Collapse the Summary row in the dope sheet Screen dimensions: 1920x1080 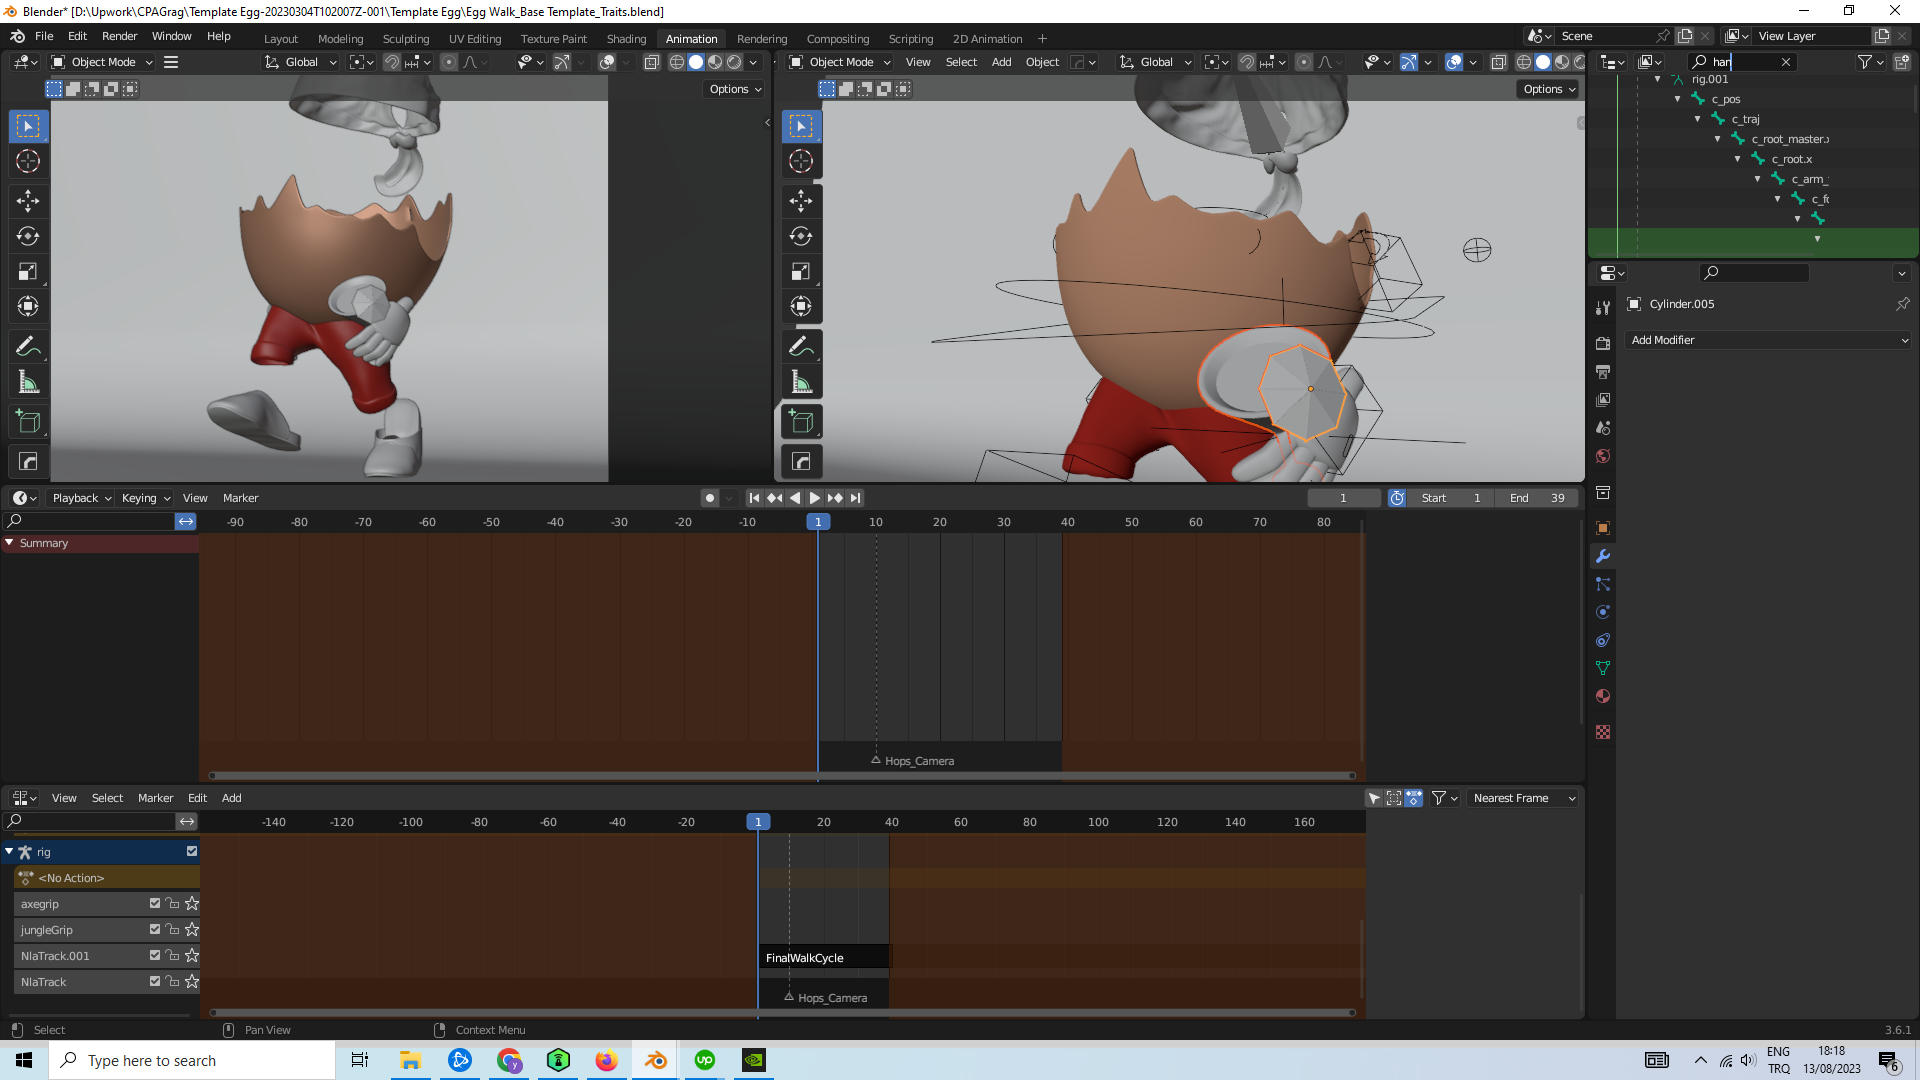[9, 543]
